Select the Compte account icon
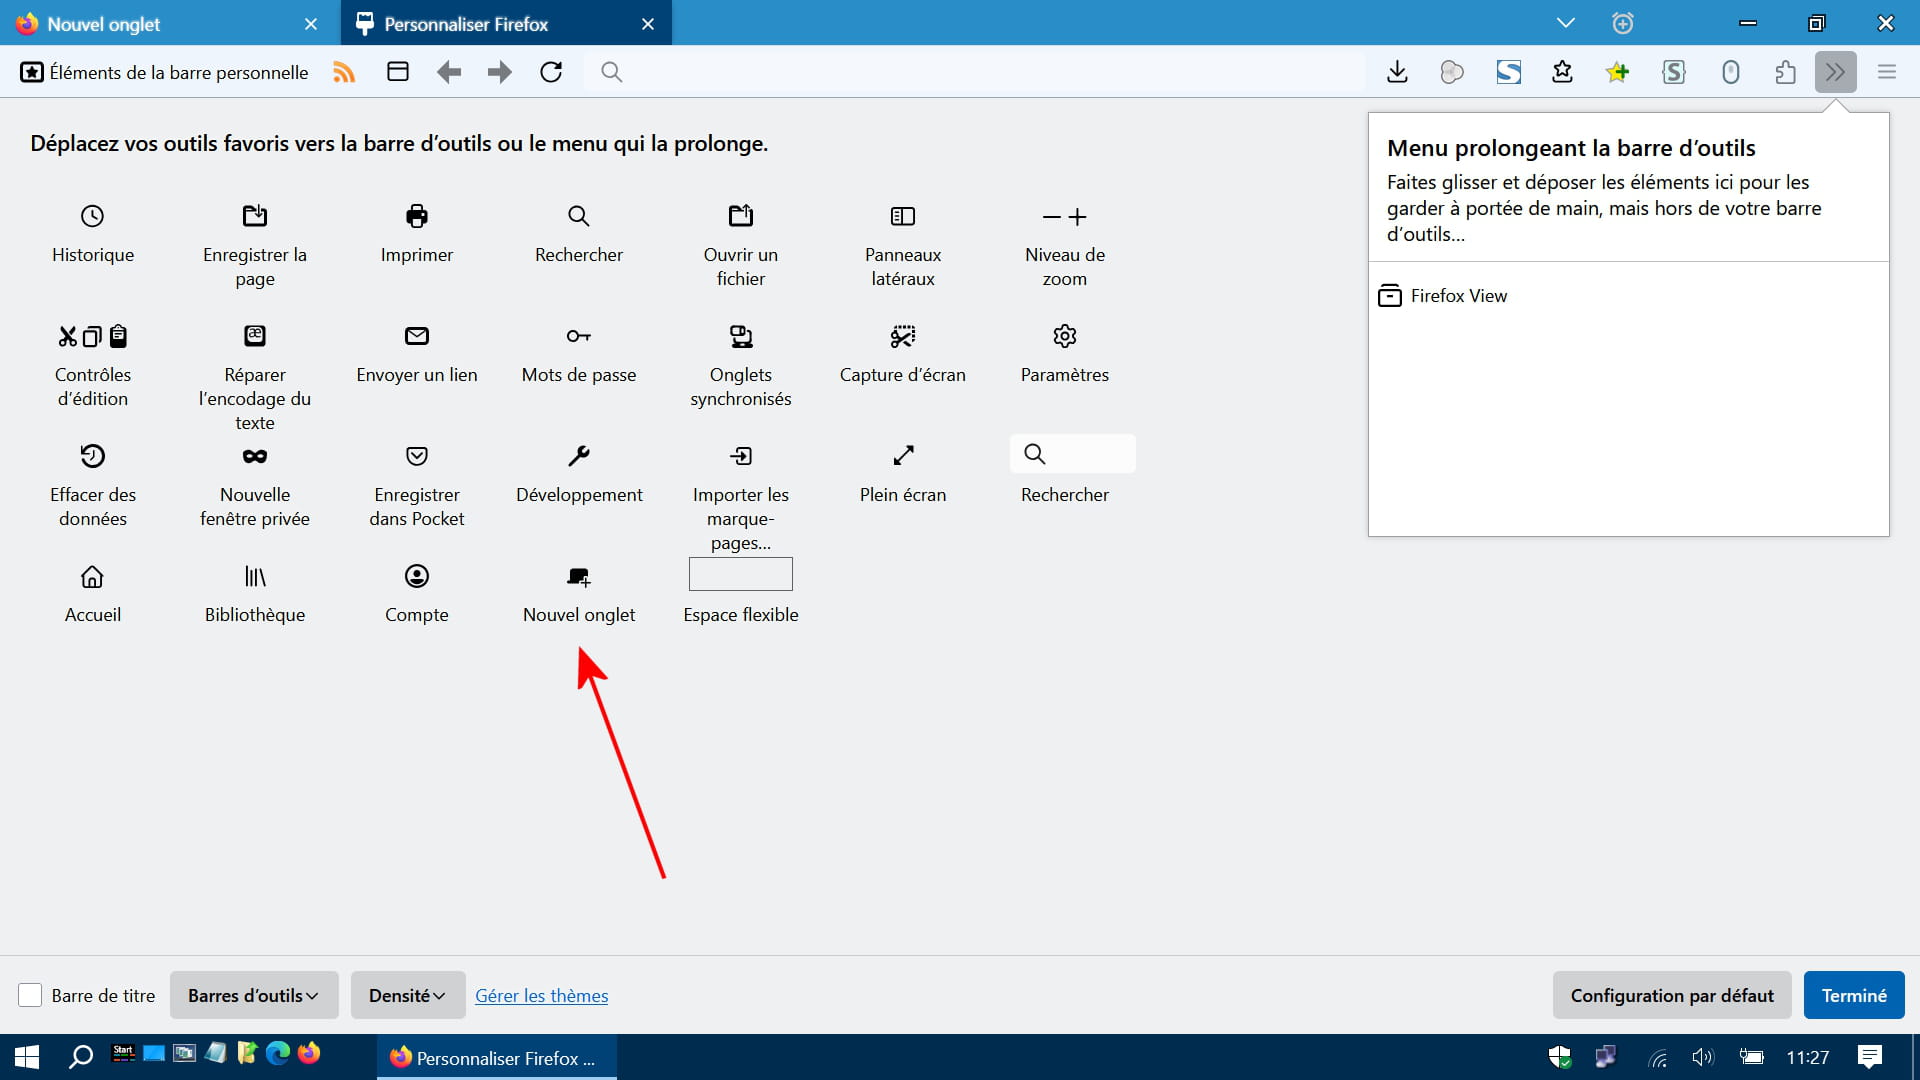 pos(417,576)
